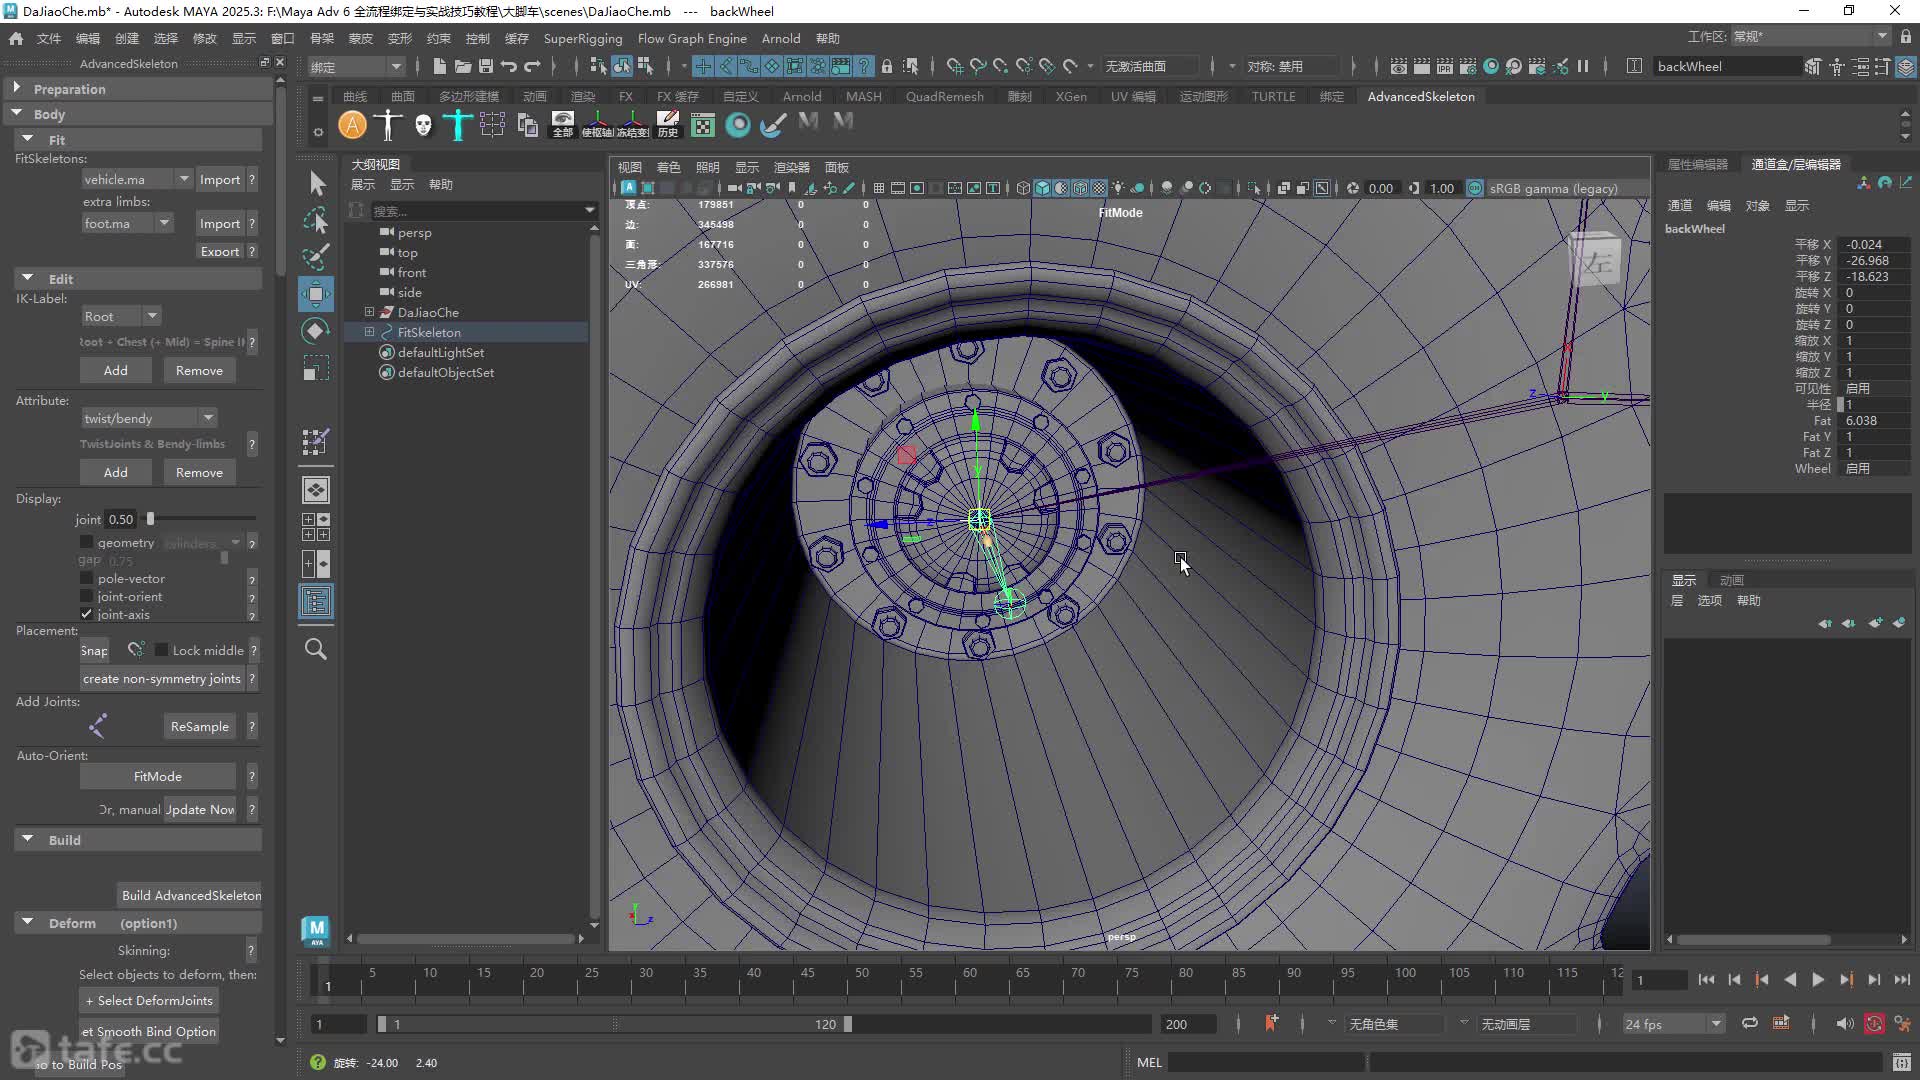Open the Flow Graph Engine menu
The image size is (1920, 1080).
coord(692,38)
